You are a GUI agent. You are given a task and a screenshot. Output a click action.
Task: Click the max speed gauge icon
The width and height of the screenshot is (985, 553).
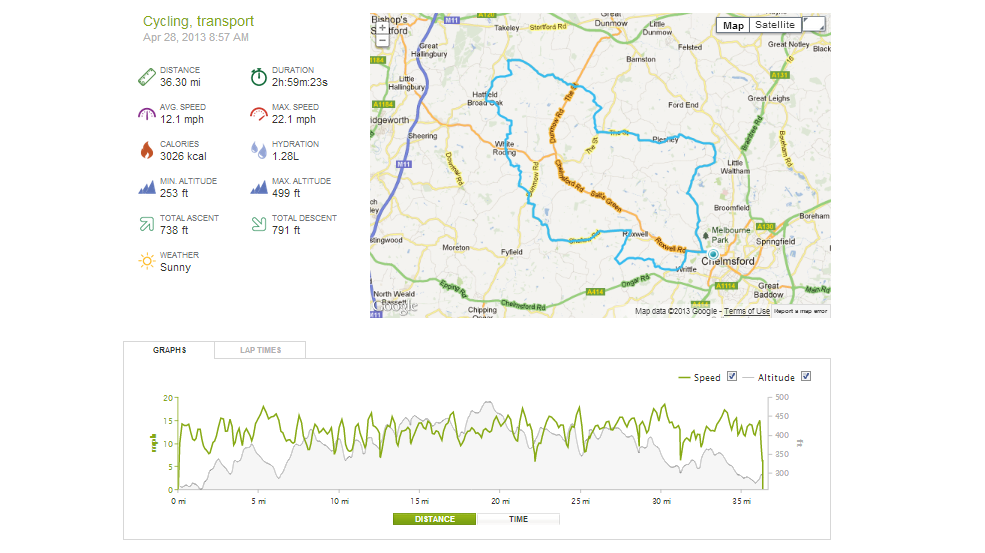(x=258, y=113)
